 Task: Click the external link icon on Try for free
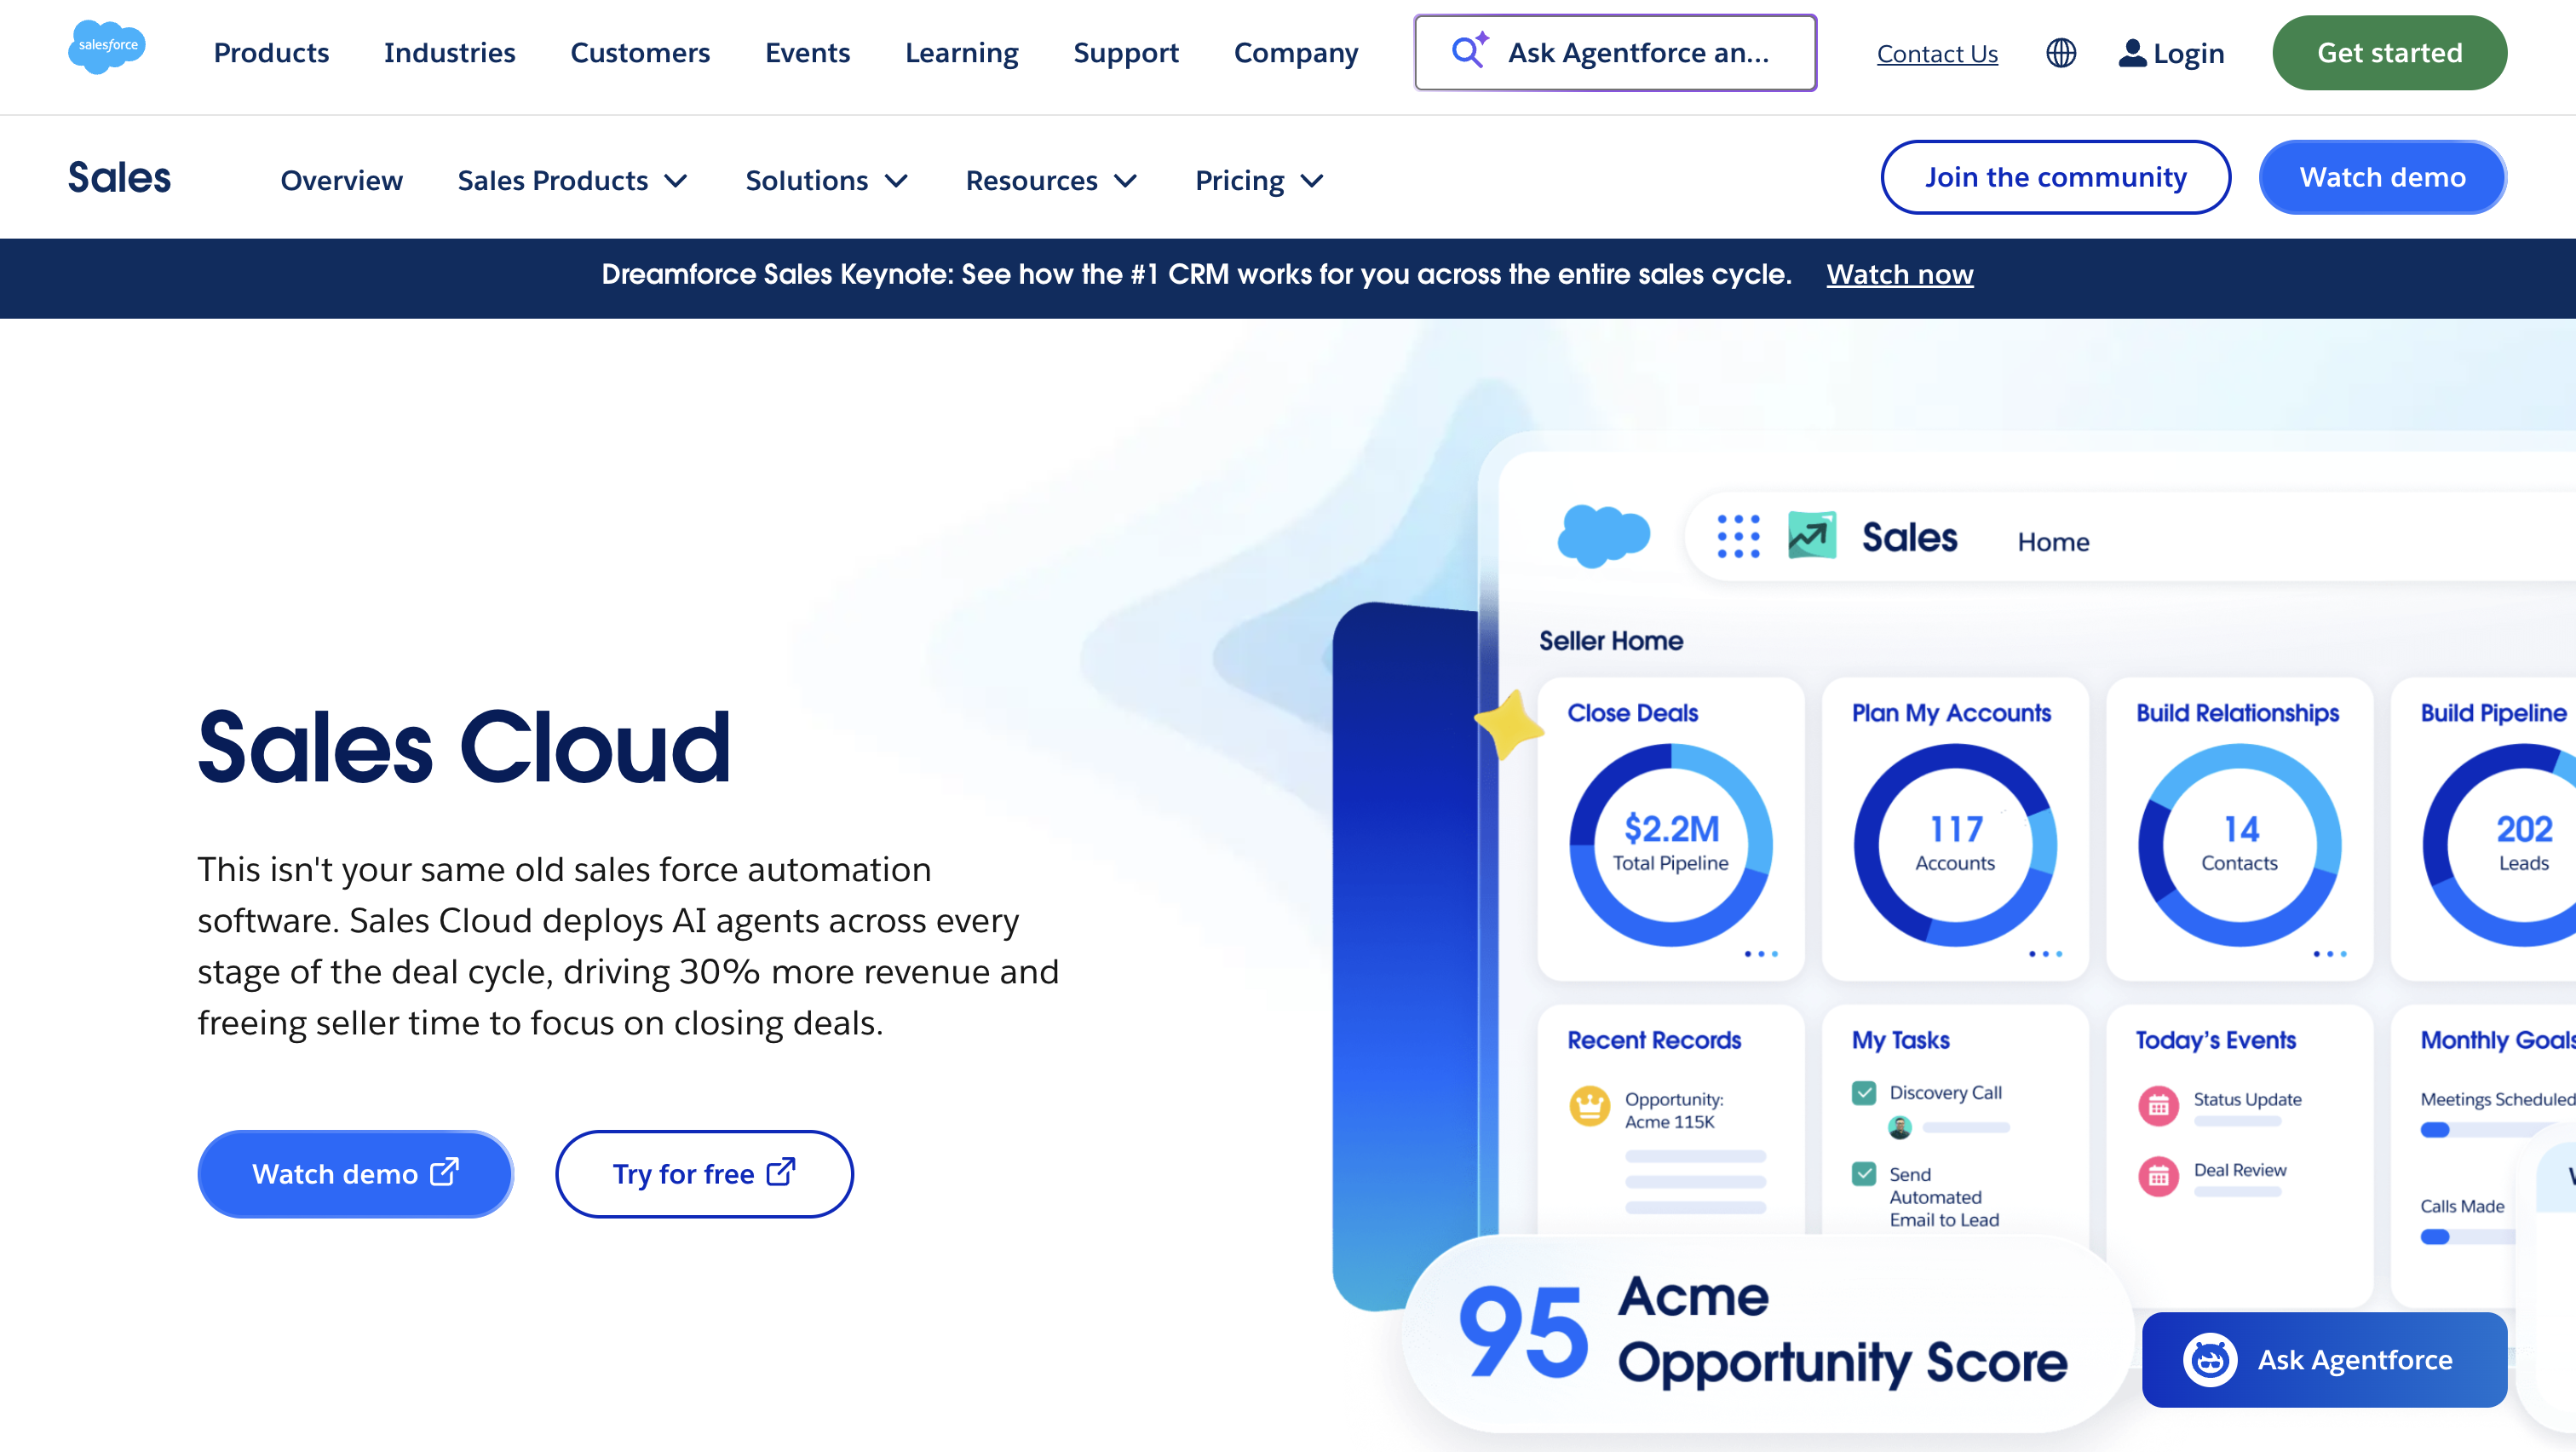(x=781, y=1171)
